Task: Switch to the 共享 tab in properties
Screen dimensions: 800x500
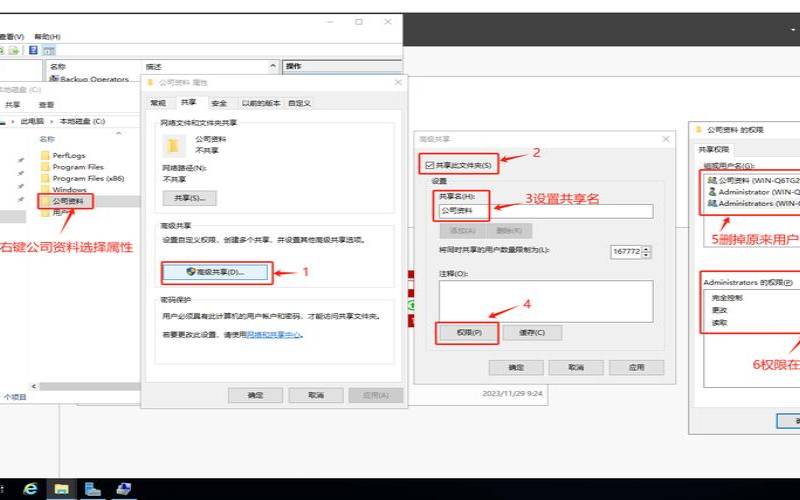Action: click(189, 103)
